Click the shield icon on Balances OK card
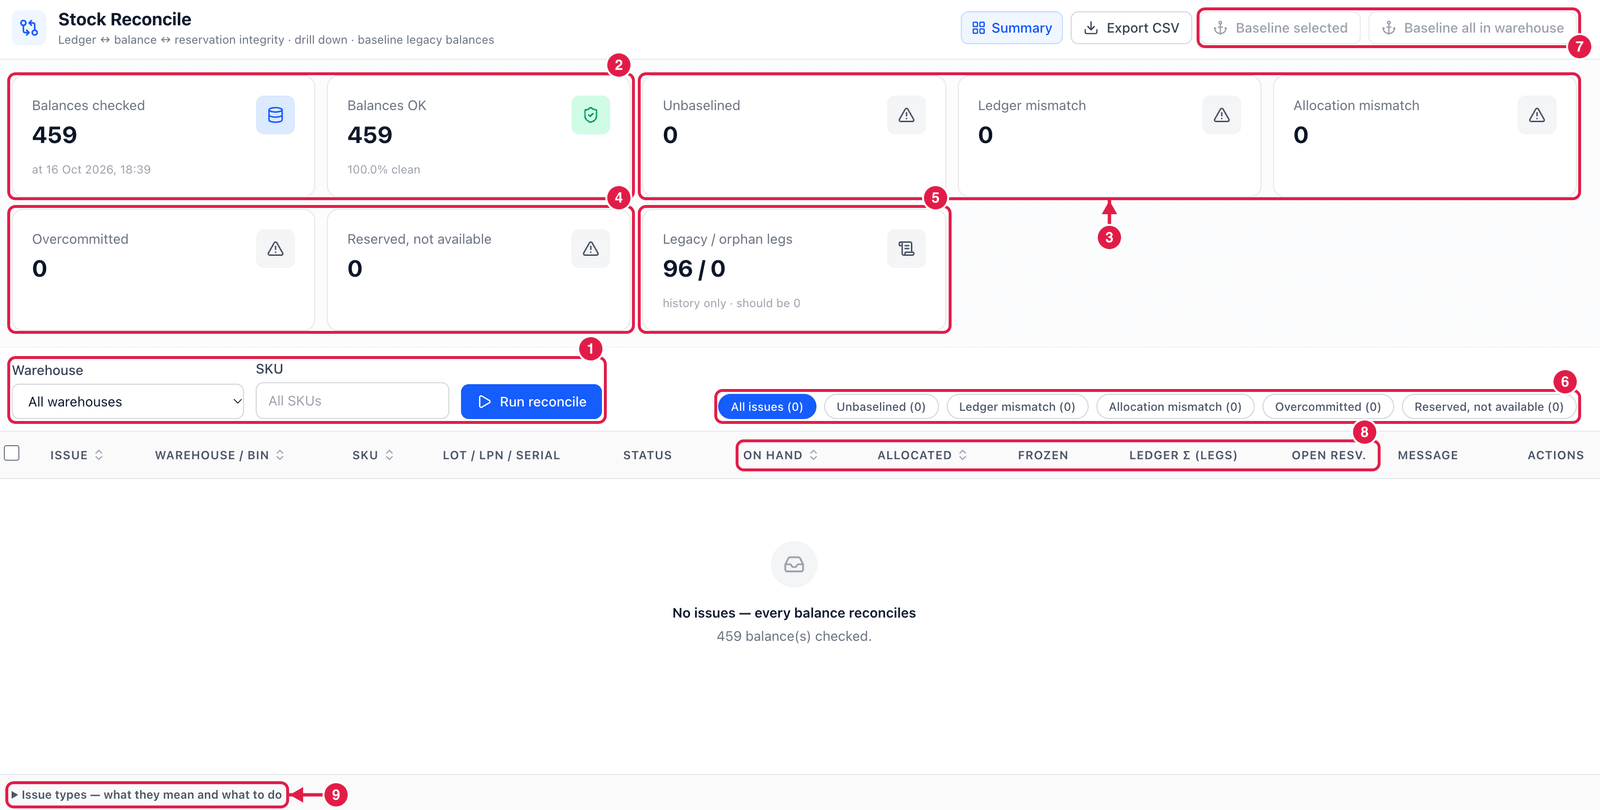The height and width of the screenshot is (810, 1600). 591,115
